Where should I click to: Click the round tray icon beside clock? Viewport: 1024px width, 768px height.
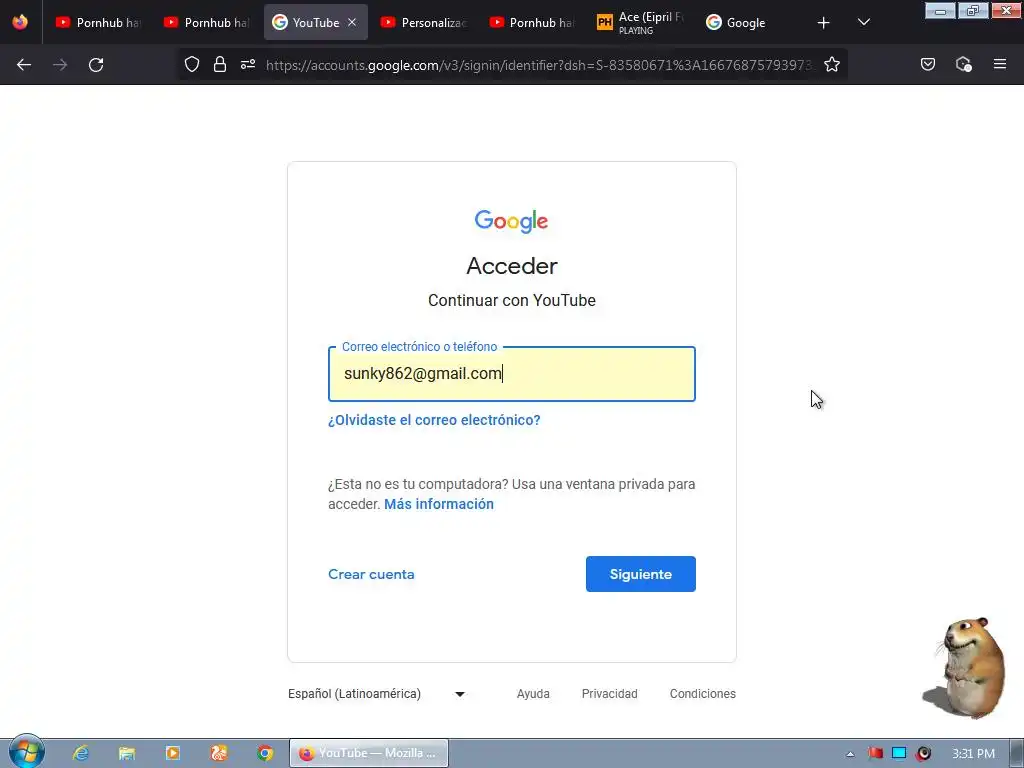click(x=923, y=753)
